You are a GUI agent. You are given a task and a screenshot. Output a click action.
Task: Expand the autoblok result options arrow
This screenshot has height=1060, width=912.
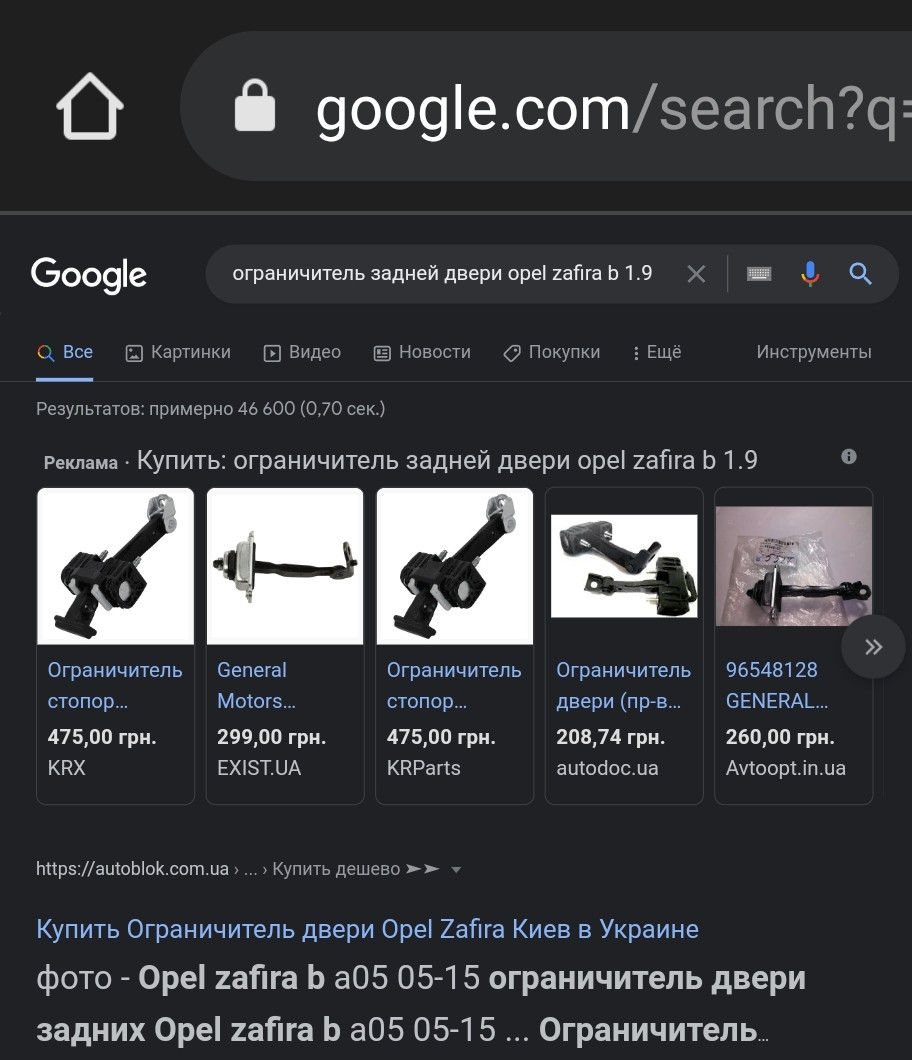[456, 870]
